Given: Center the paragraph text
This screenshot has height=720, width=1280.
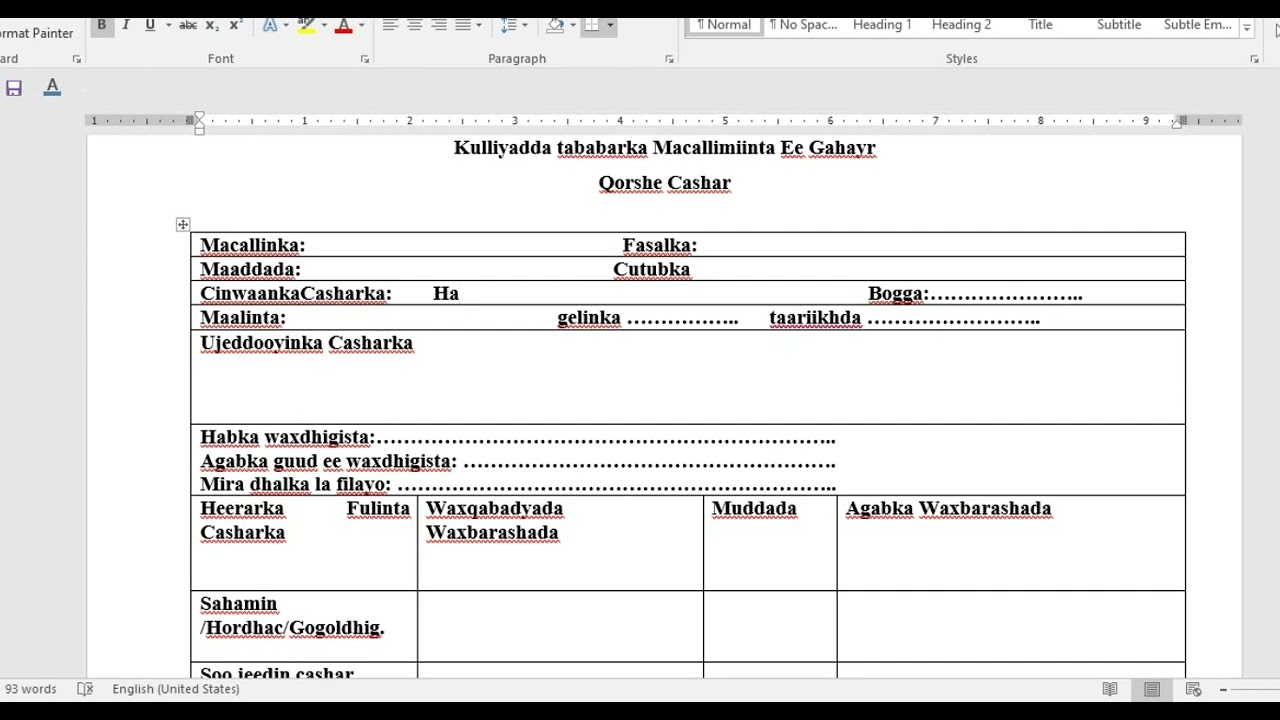Looking at the screenshot, I should tap(414, 25).
